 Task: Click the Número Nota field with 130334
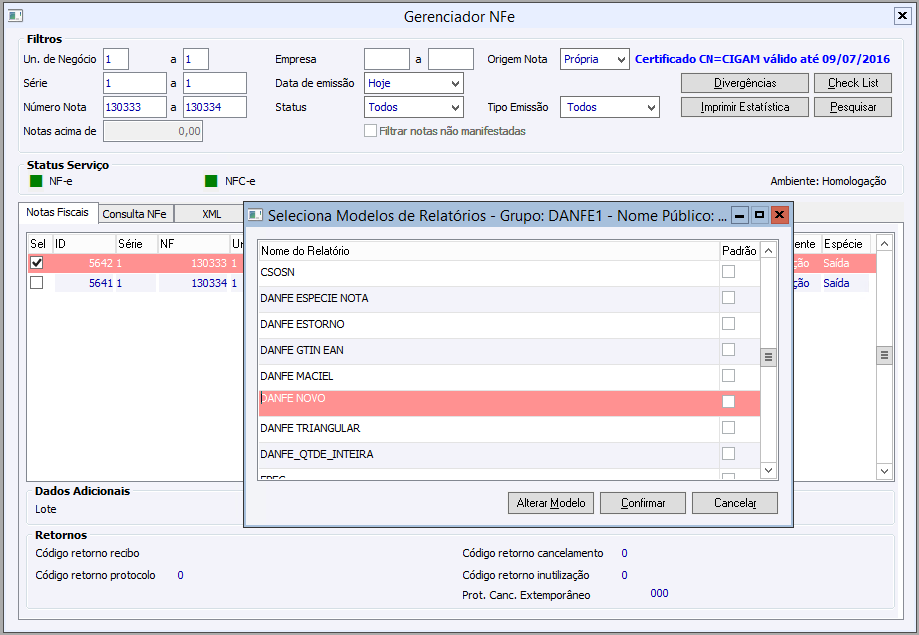coord(215,107)
